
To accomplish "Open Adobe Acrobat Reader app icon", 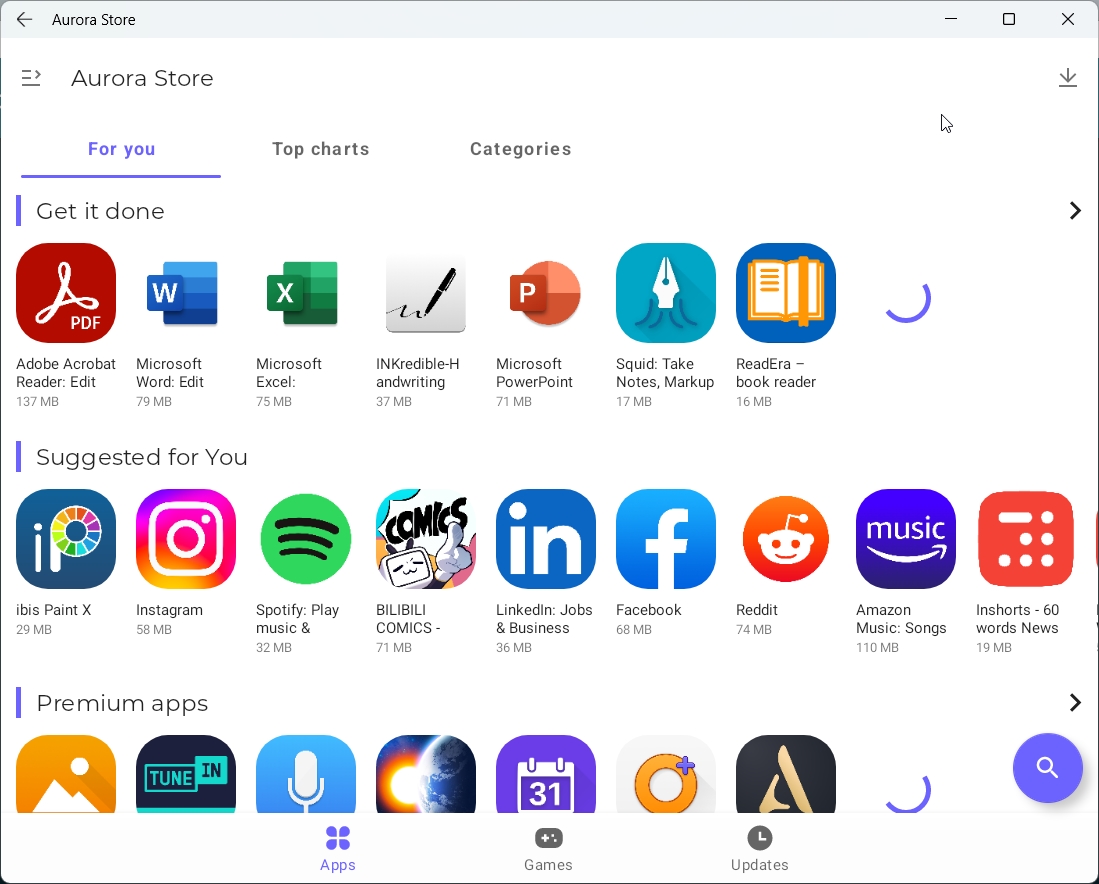I will (66, 293).
